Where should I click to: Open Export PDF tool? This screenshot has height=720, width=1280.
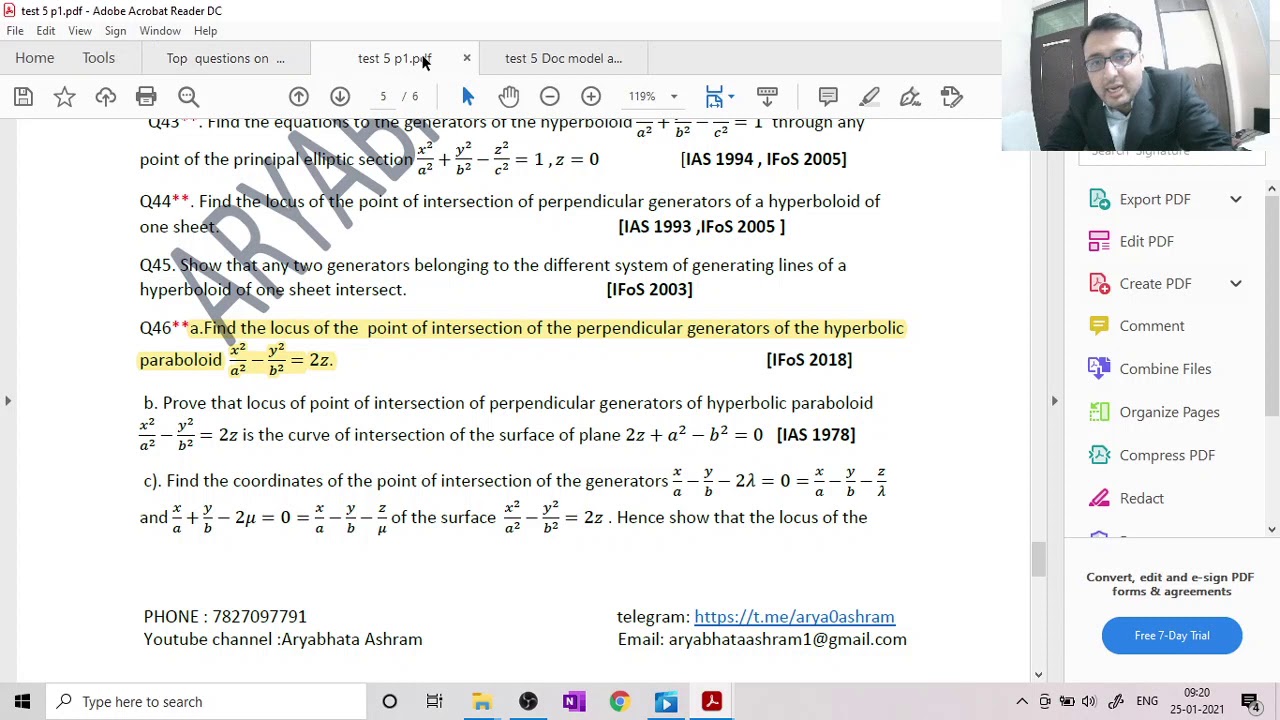1153,199
